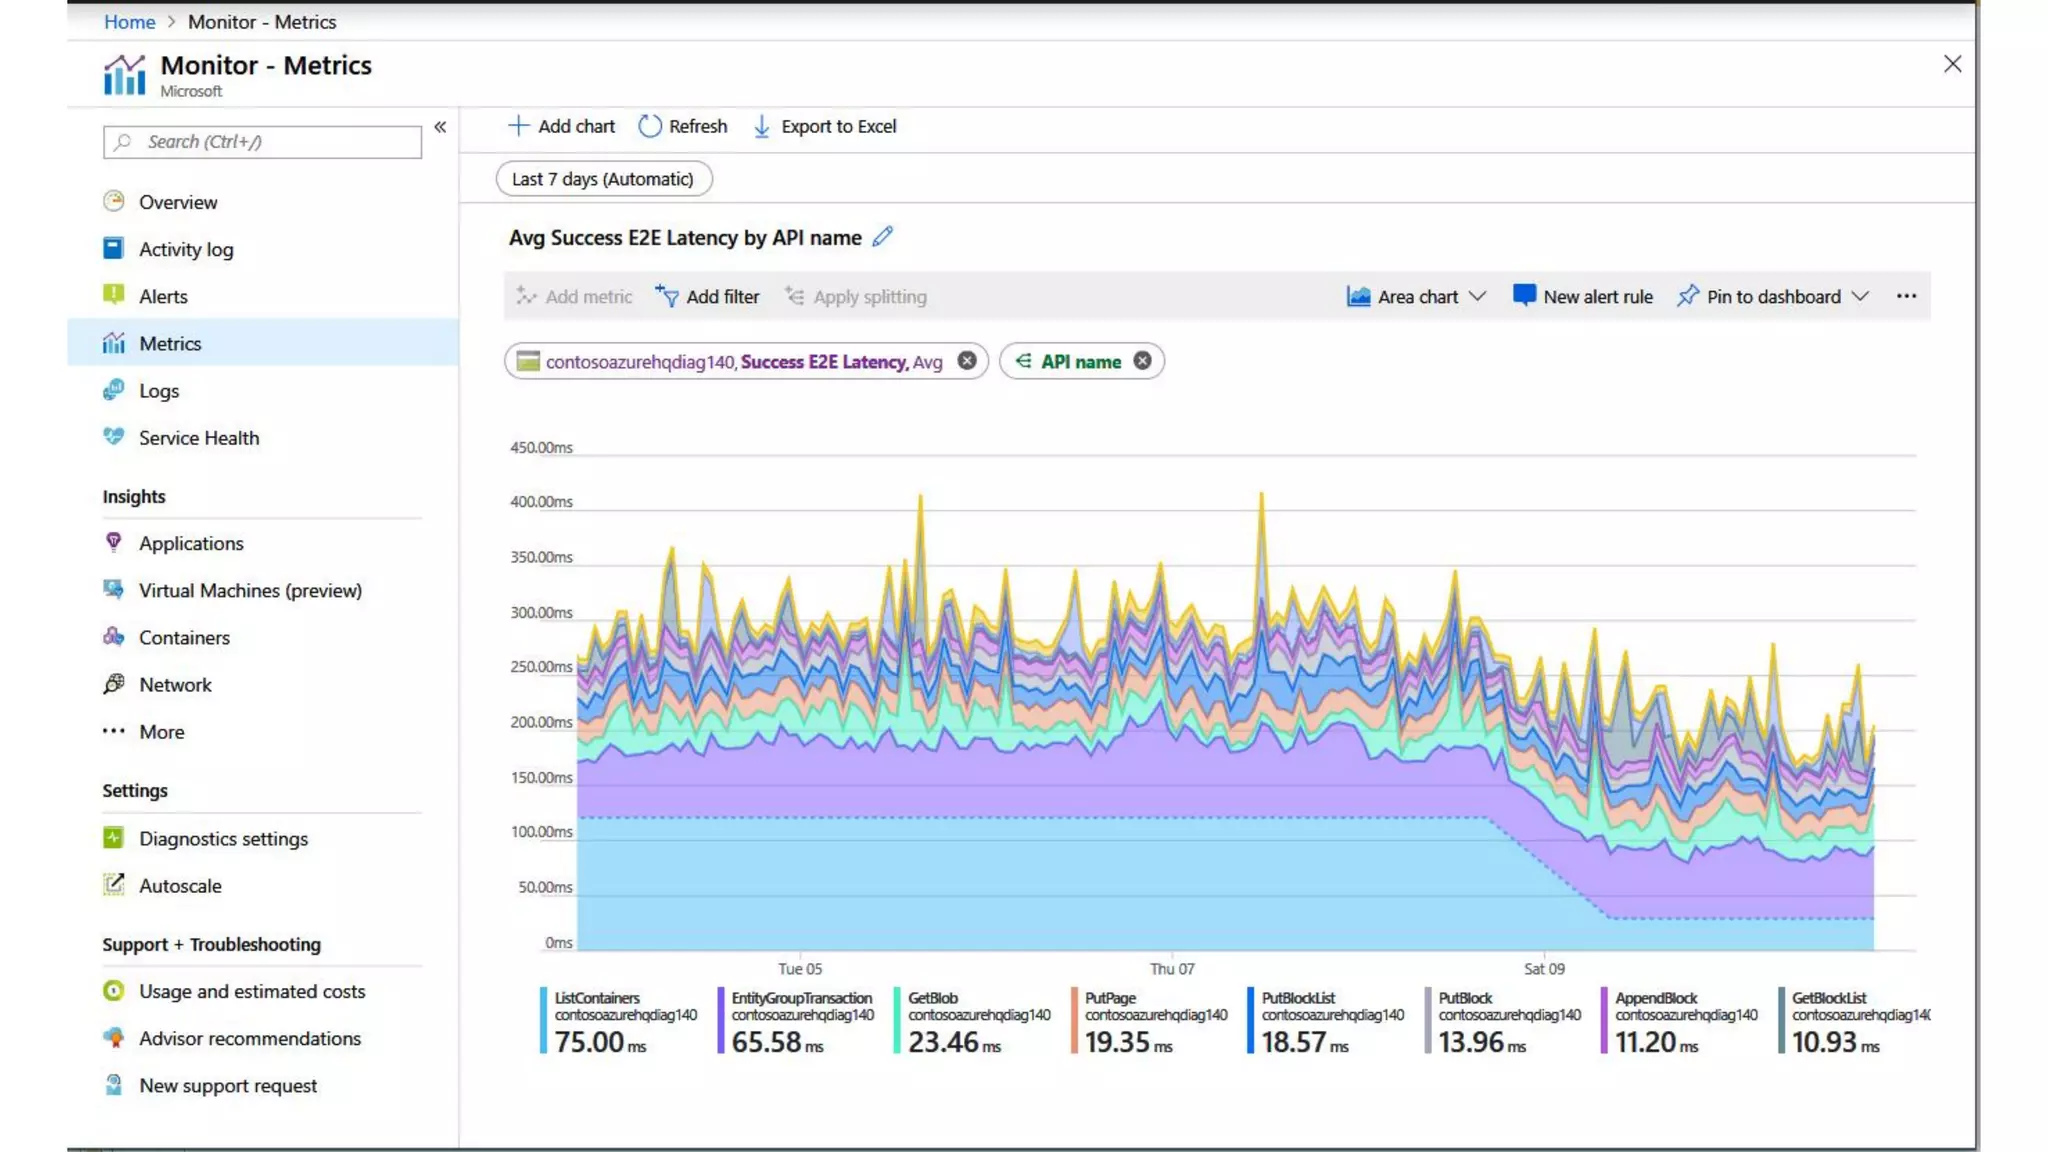Remove the API name splitting pill

pyautogui.click(x=1142, y=361)
